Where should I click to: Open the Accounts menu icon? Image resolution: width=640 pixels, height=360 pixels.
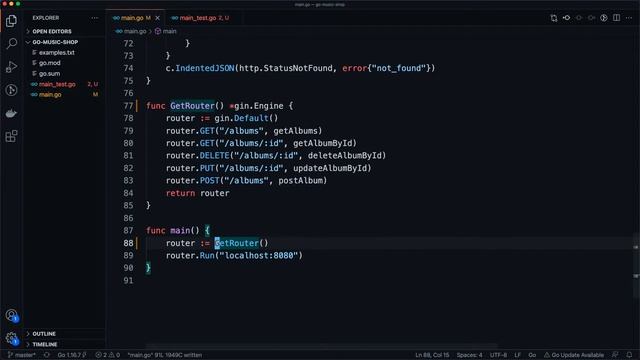(11, 315)
